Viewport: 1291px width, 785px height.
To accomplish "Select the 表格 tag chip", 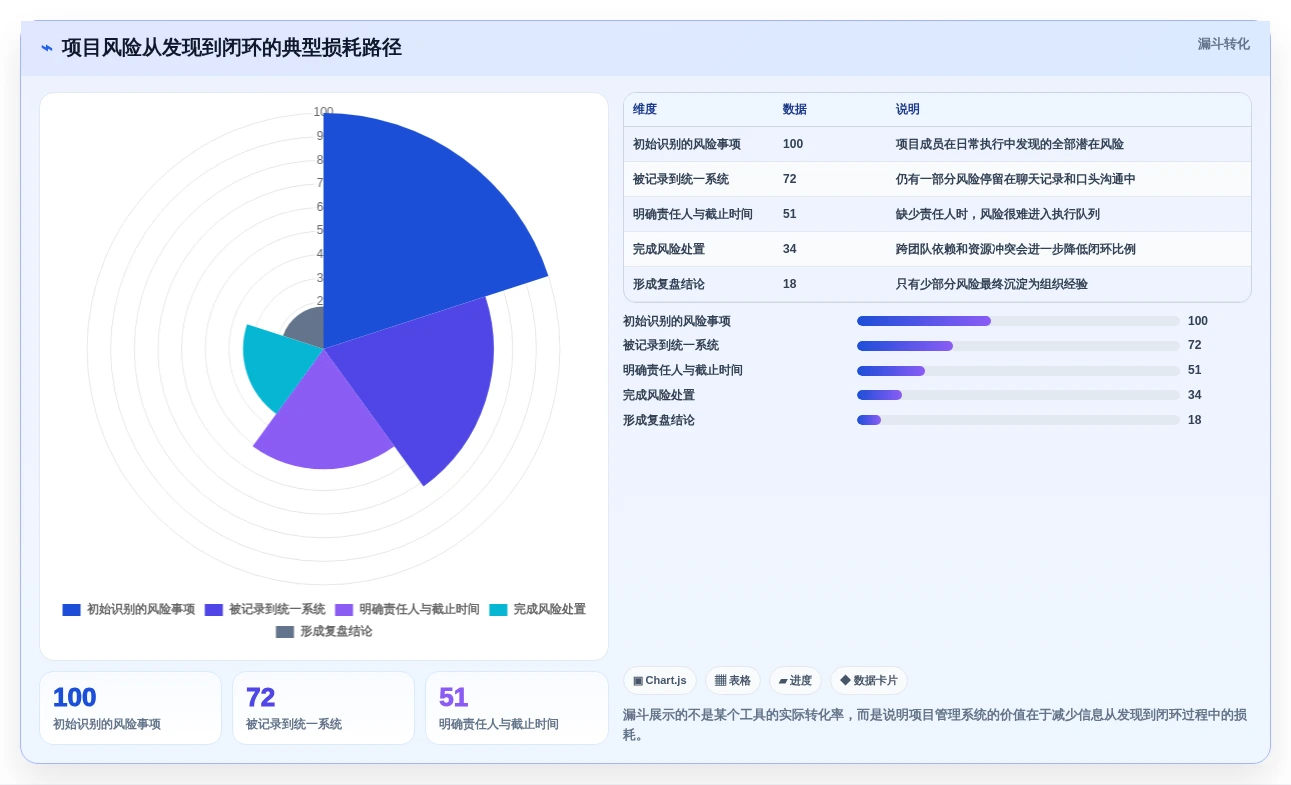I will (x=733, y=681).
